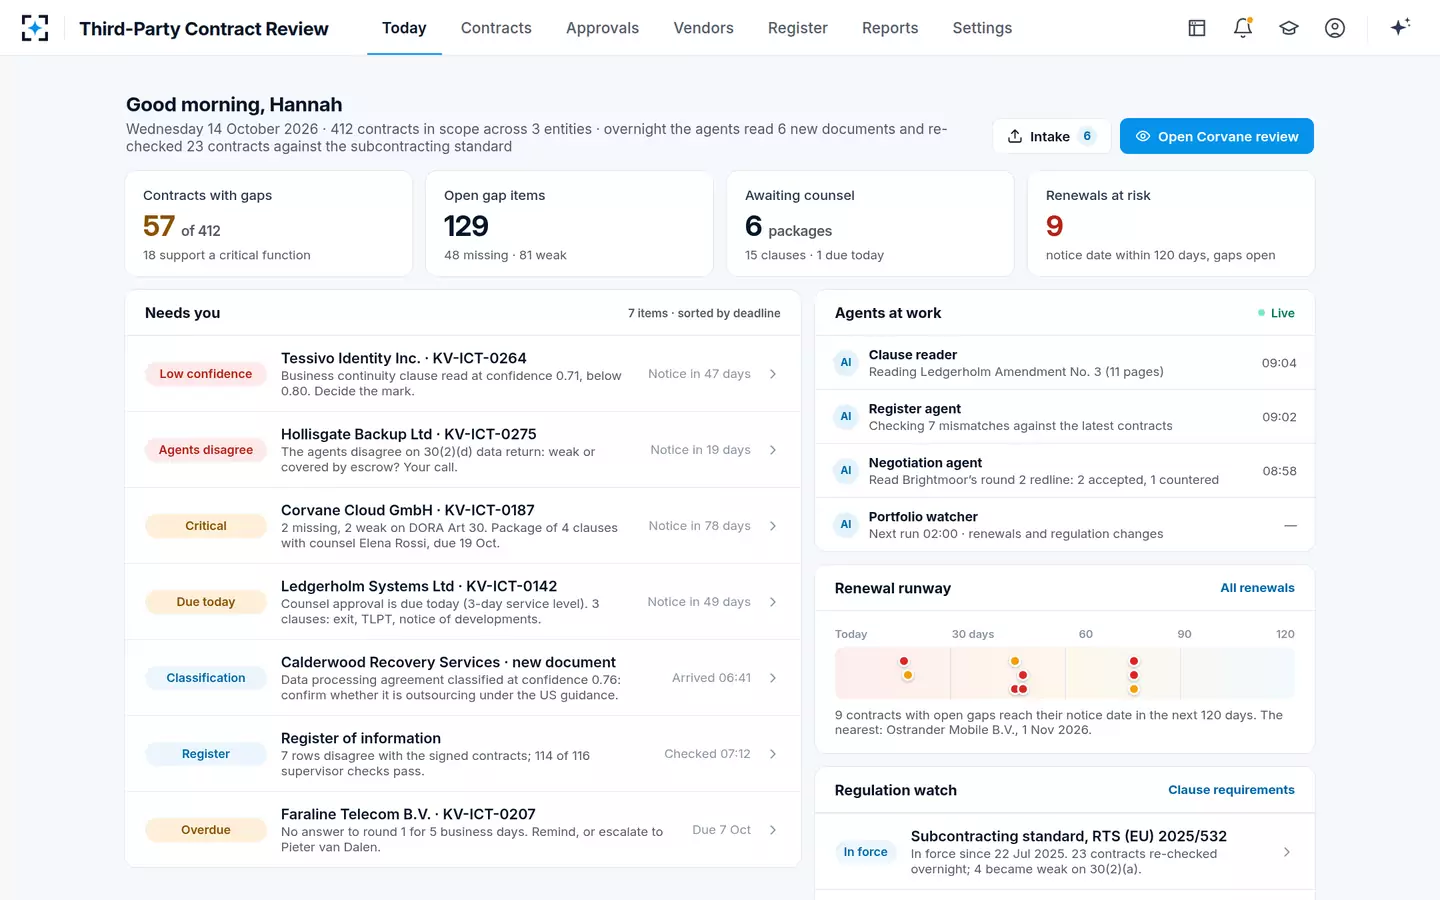Click the AI avatar beside Portfolio watcher
Screen dimensions: 1440x900
[x=846, y=525]
